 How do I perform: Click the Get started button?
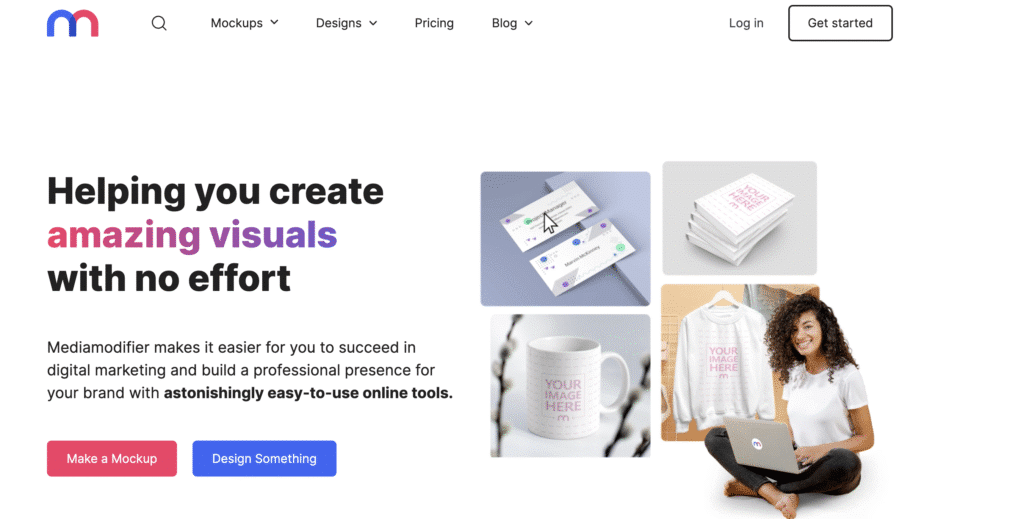(840, 23)
